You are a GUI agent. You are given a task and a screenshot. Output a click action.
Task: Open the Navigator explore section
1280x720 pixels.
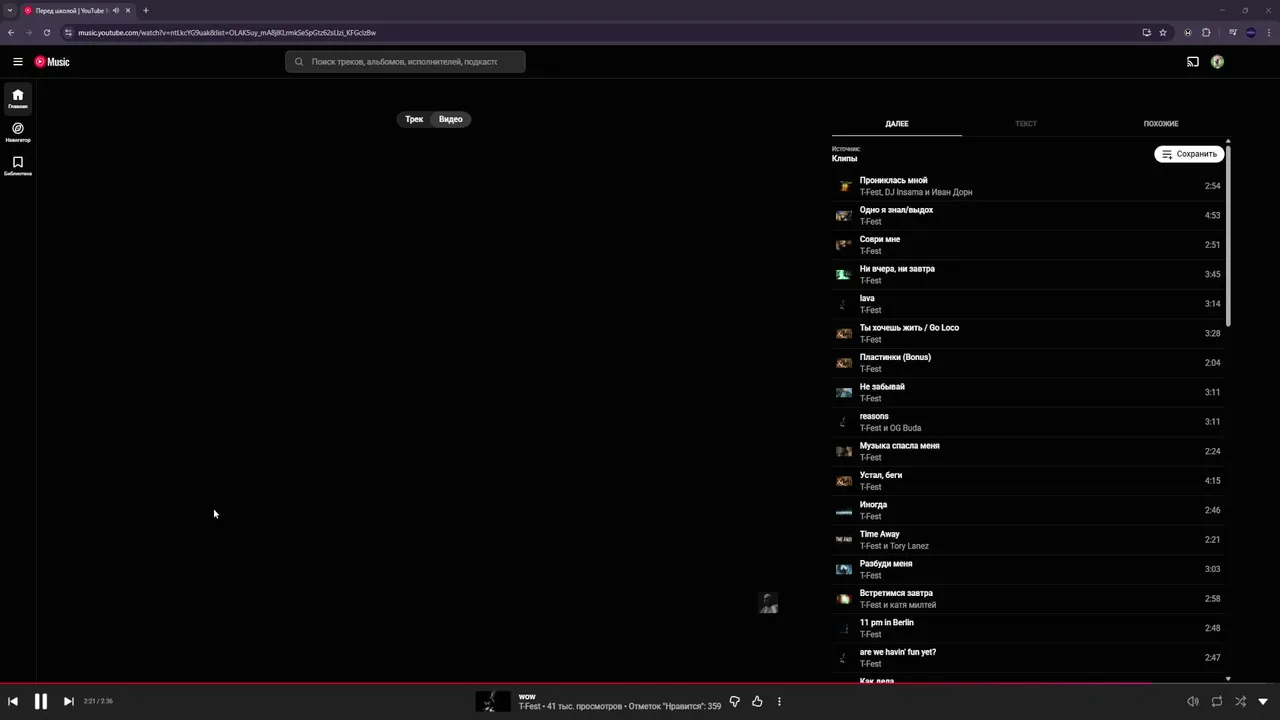click(x=17, y=132)
